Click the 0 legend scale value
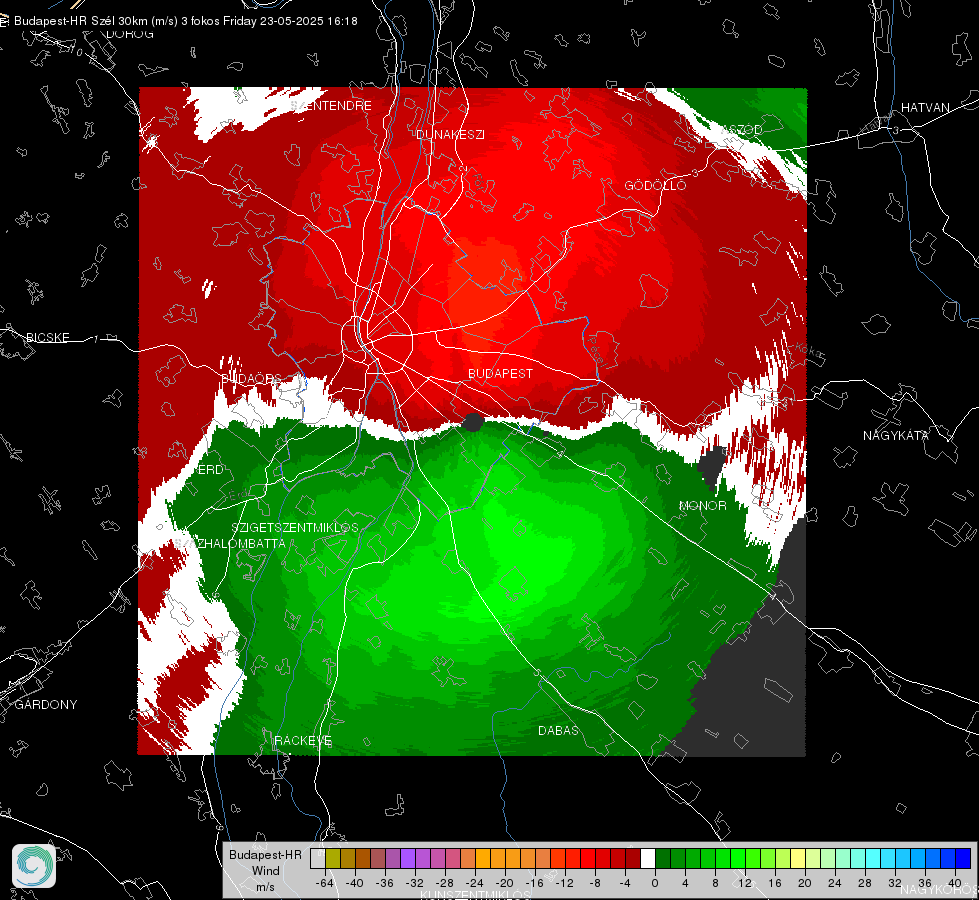Screen dimensions: 979x900 (x=655, y=883)
